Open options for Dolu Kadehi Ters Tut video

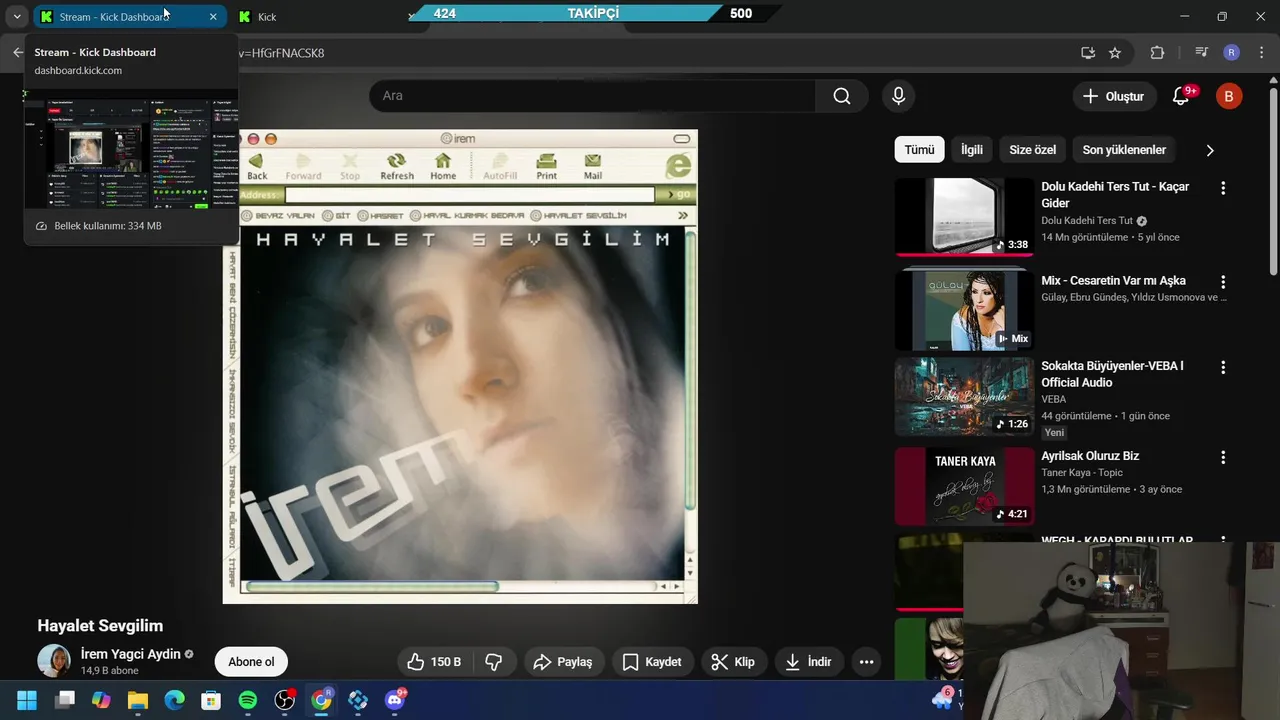pyautogui.click(x=1222, y=188)
